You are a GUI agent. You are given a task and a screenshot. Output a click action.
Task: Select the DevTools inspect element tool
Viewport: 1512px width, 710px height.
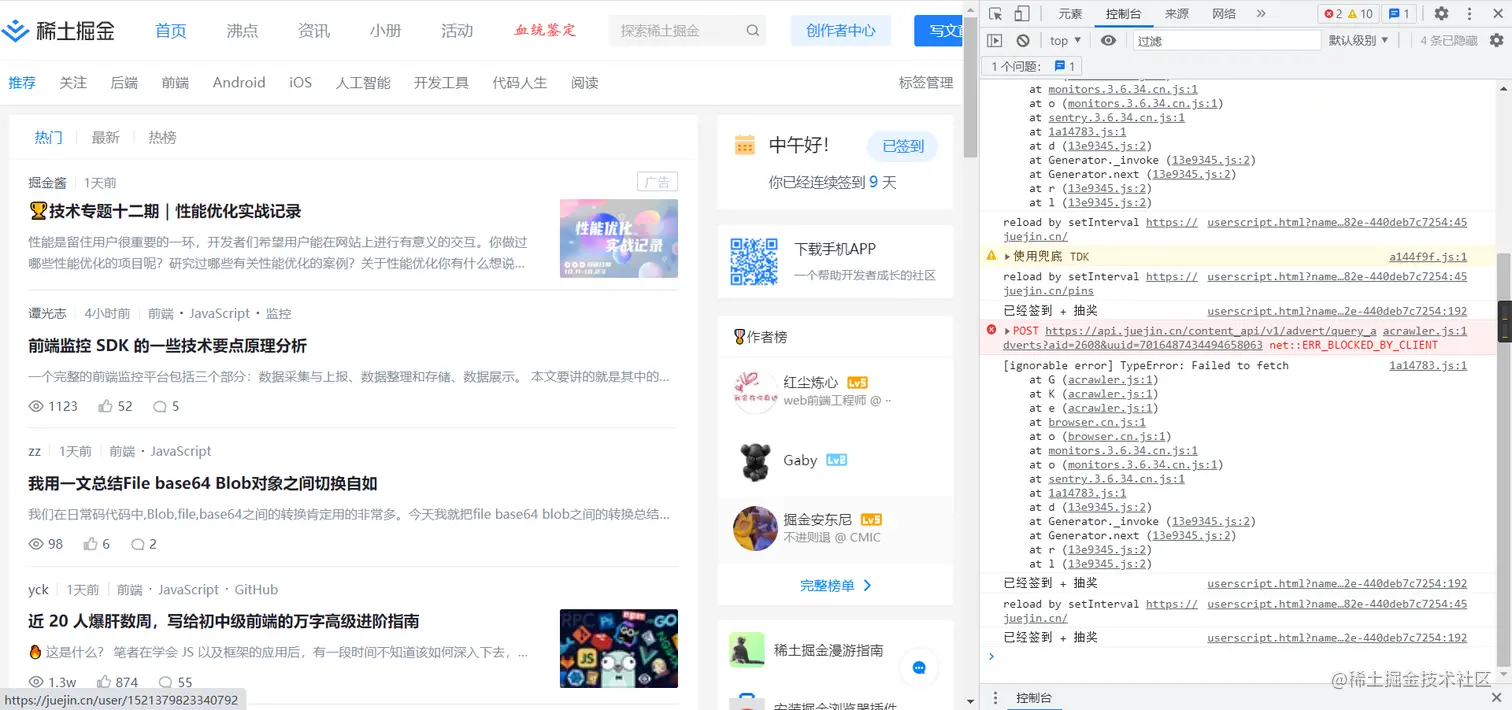996,14
